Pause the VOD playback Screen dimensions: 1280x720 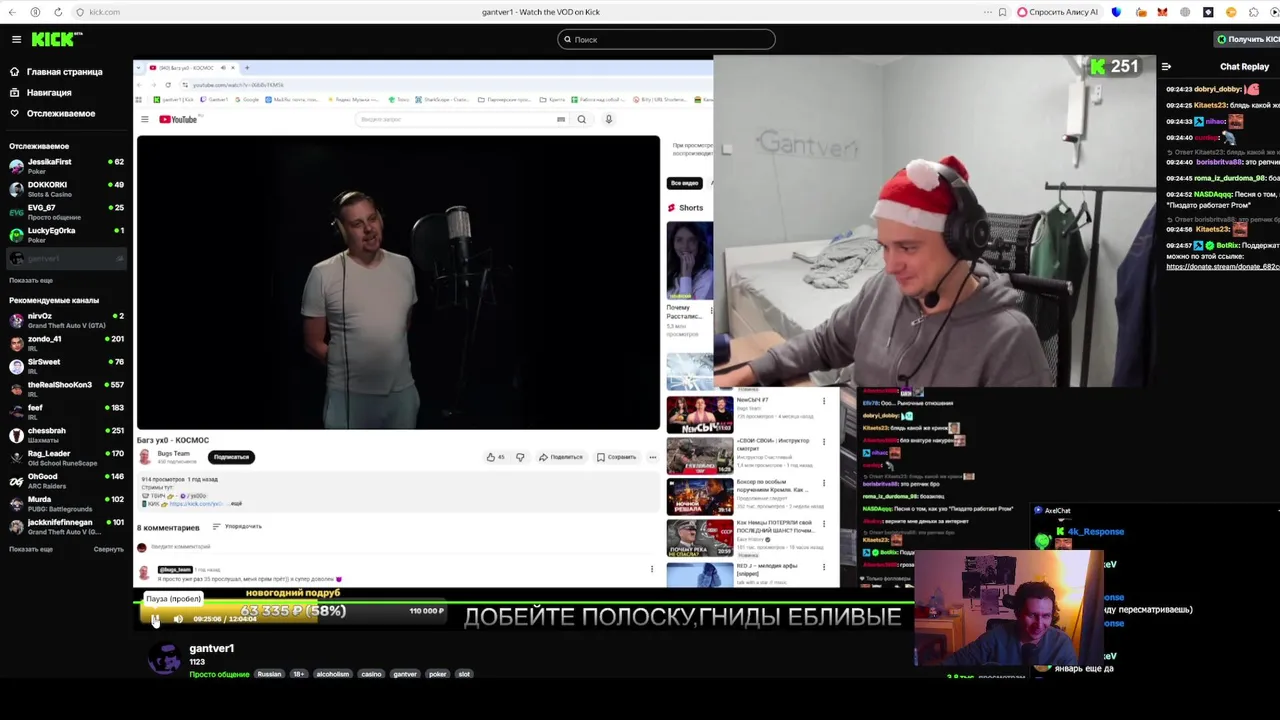point(155,619)
